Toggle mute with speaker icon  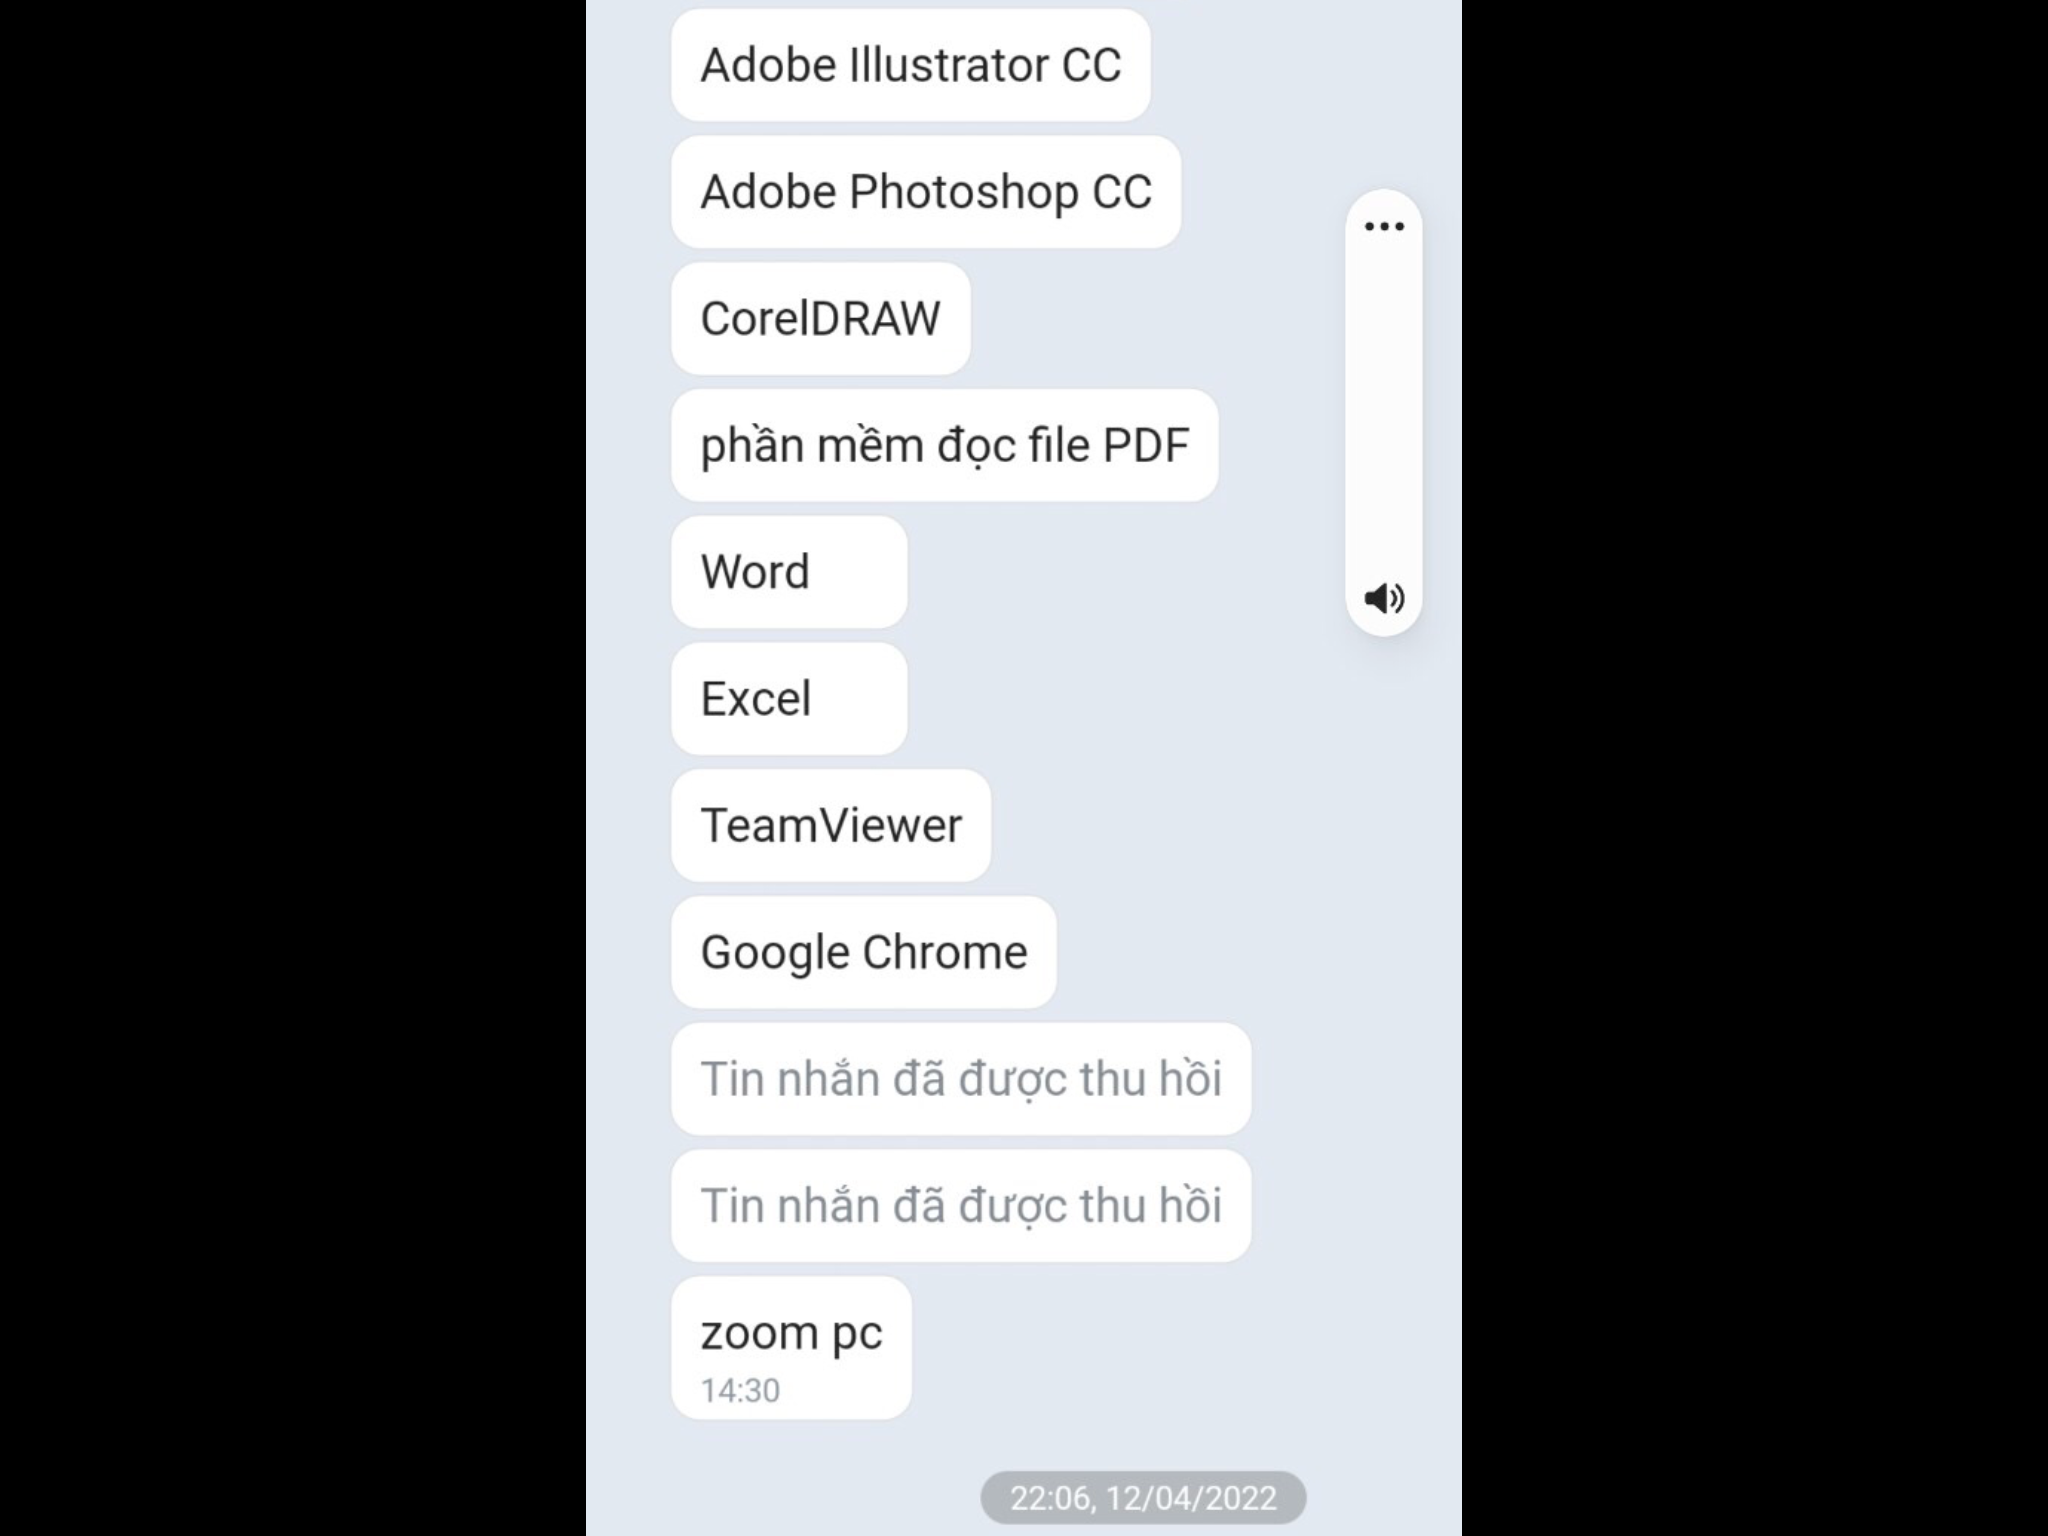point(1382,597)
